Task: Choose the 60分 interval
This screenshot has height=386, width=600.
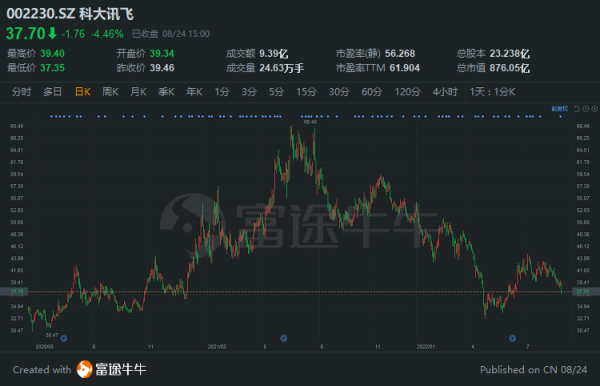Action: pos(372,92)
